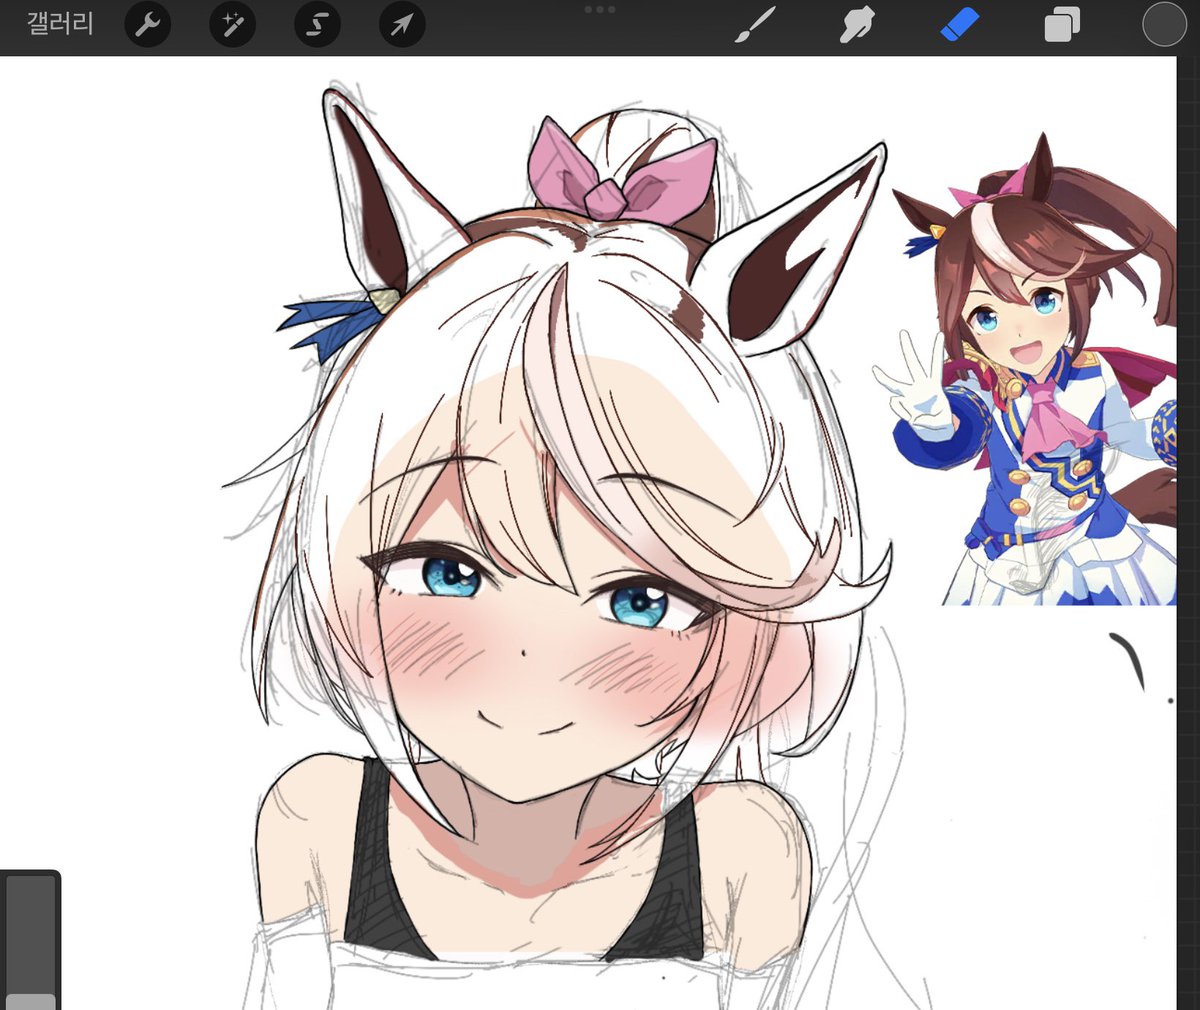Adjust the sidebar opacity slider handle

(30, 1001)
